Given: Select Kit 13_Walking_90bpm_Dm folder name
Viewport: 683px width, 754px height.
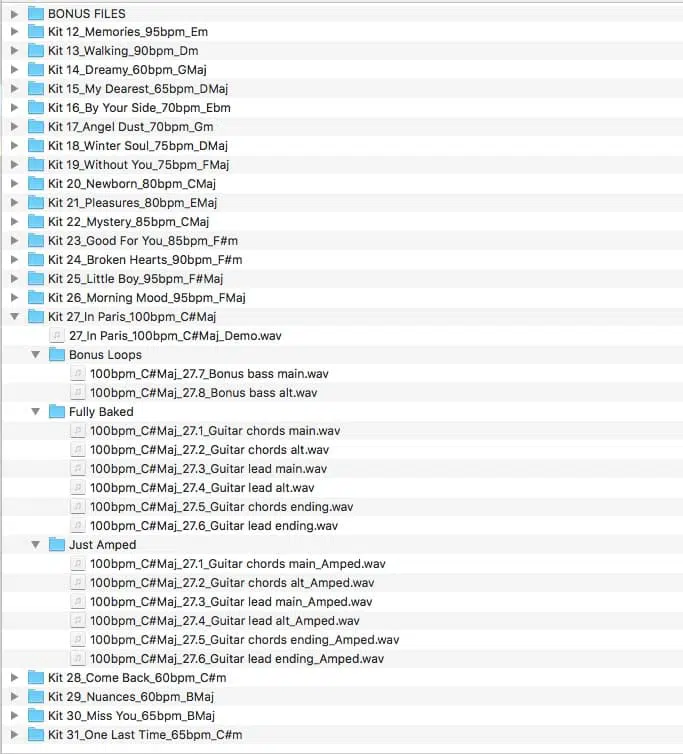Looking at the screenshot, I should point(123,51).
